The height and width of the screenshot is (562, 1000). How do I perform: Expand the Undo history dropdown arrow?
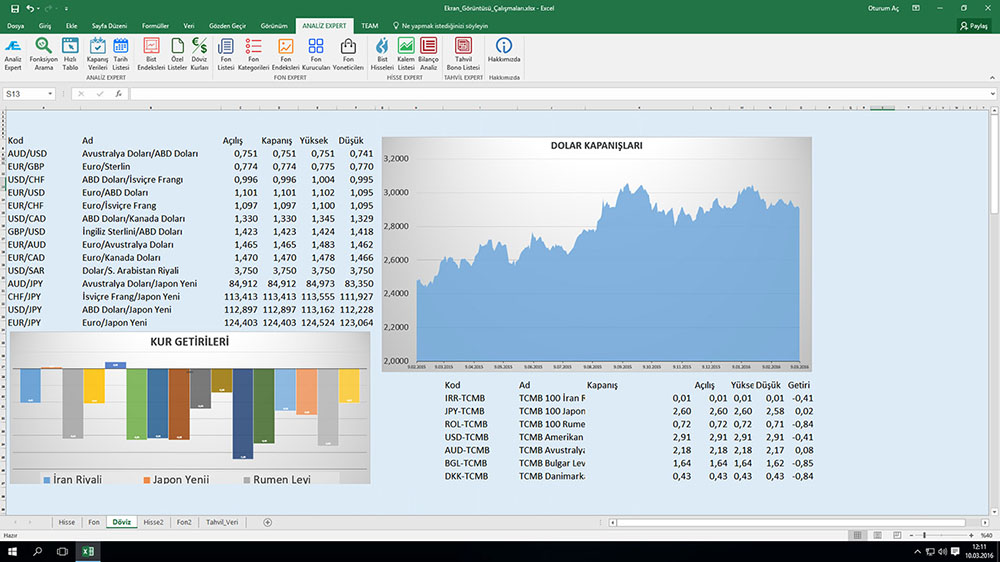(39, 8)
